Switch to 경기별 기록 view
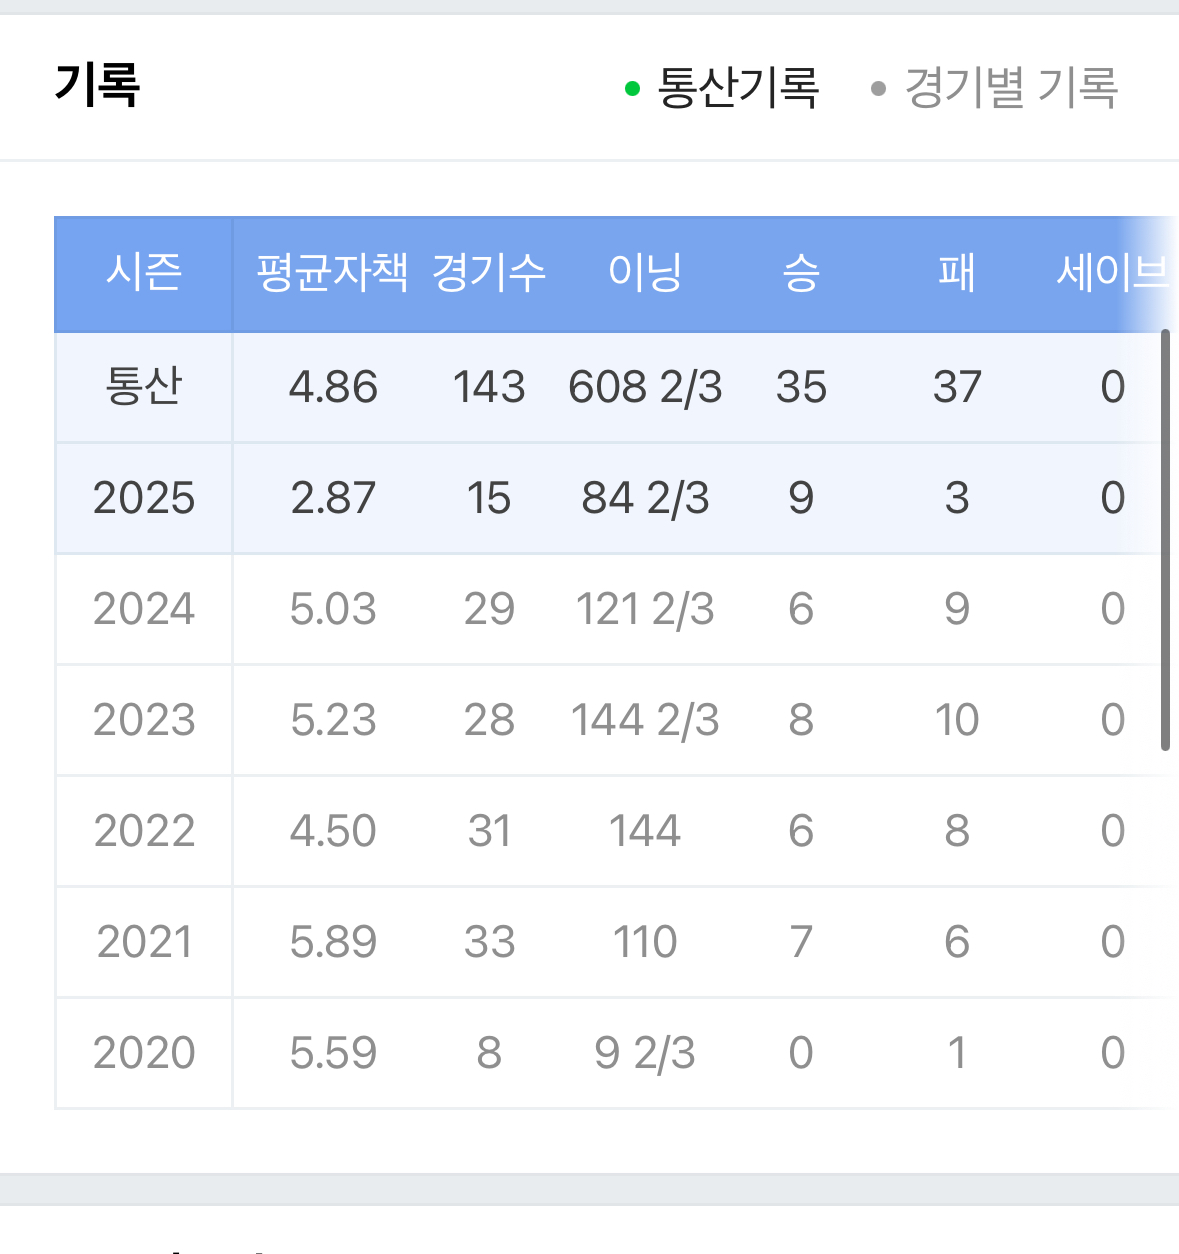 pyautogui.click(x=994, y=88)
